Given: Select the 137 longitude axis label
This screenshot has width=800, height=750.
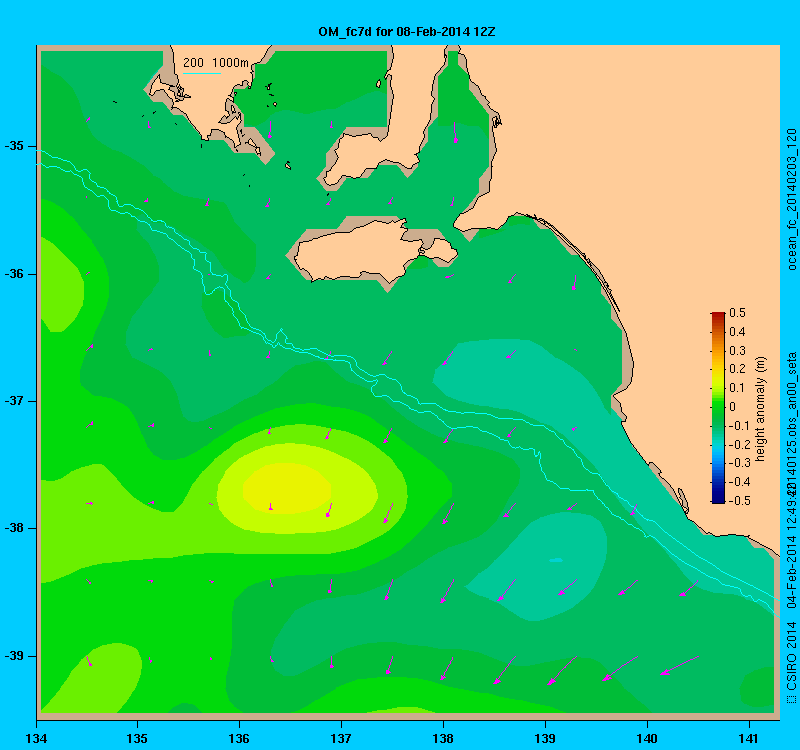Looking at the screenshot, I should click(341, 738).
